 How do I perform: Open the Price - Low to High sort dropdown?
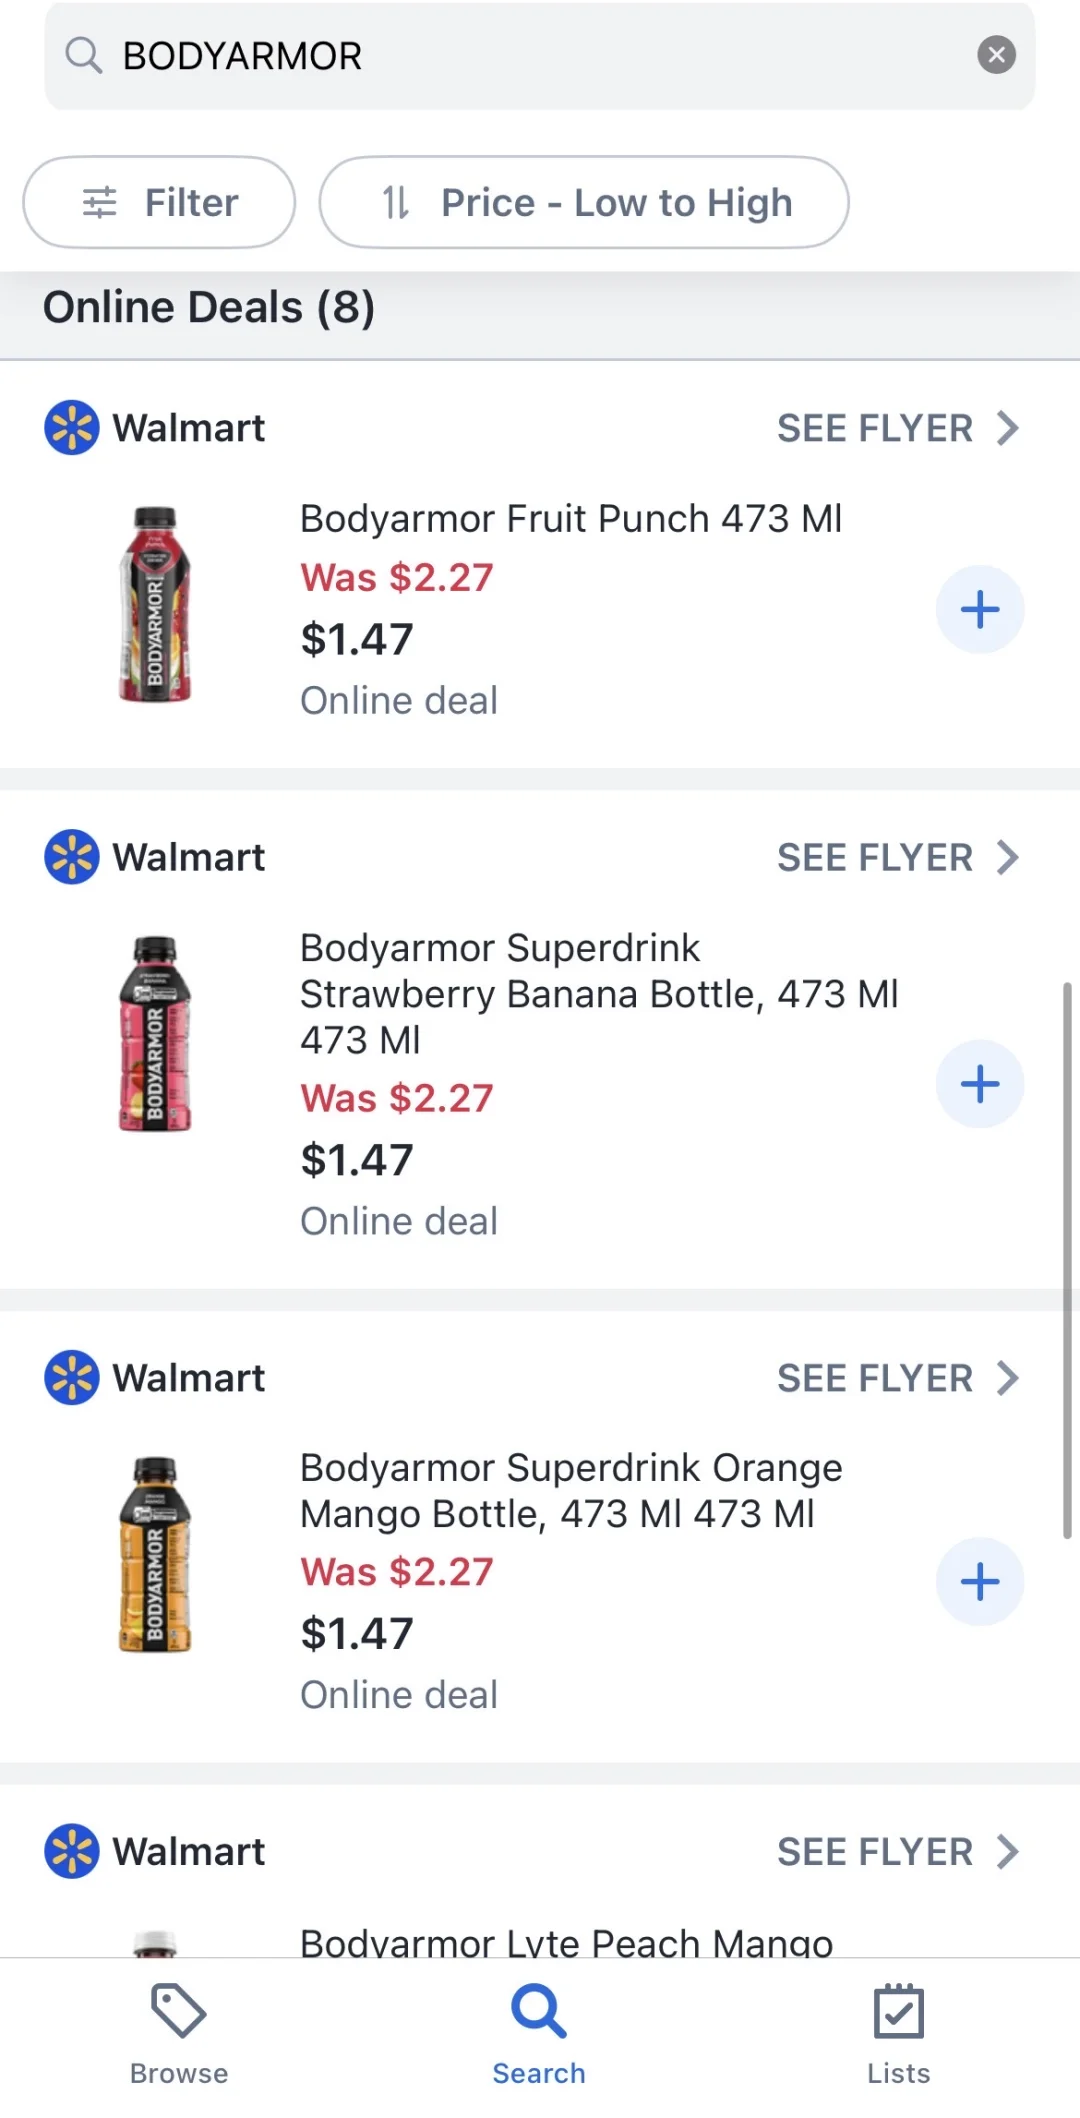pyautogui.click(x=584, y=202)
